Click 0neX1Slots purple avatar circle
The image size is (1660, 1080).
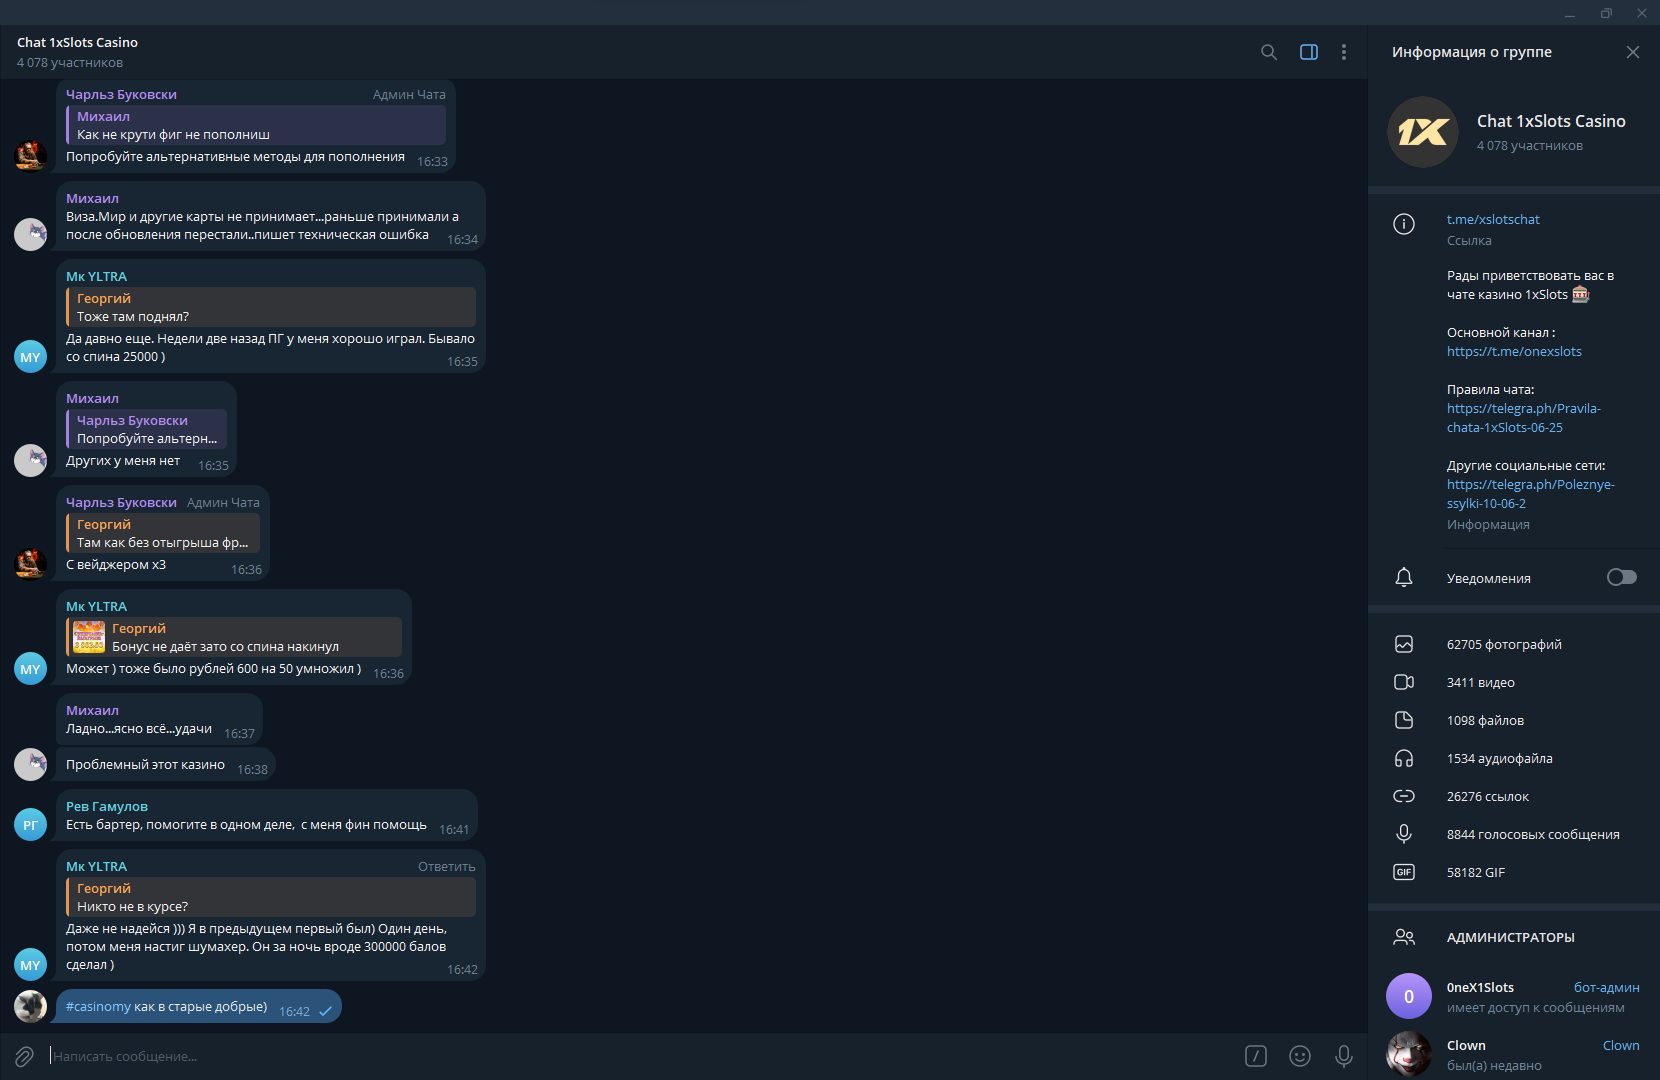click(x=1409, y=996)
